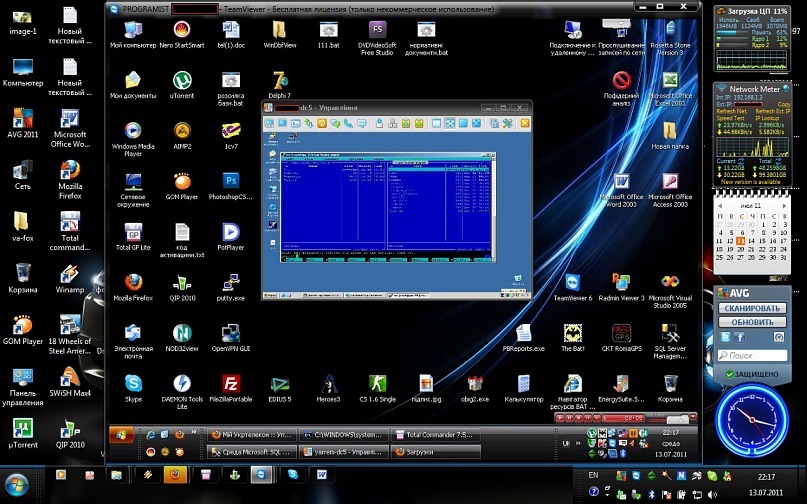Select the highlighted date 13 in calendar gadget
The height and width of the screenshot is (504, 807).
[740, 241]
